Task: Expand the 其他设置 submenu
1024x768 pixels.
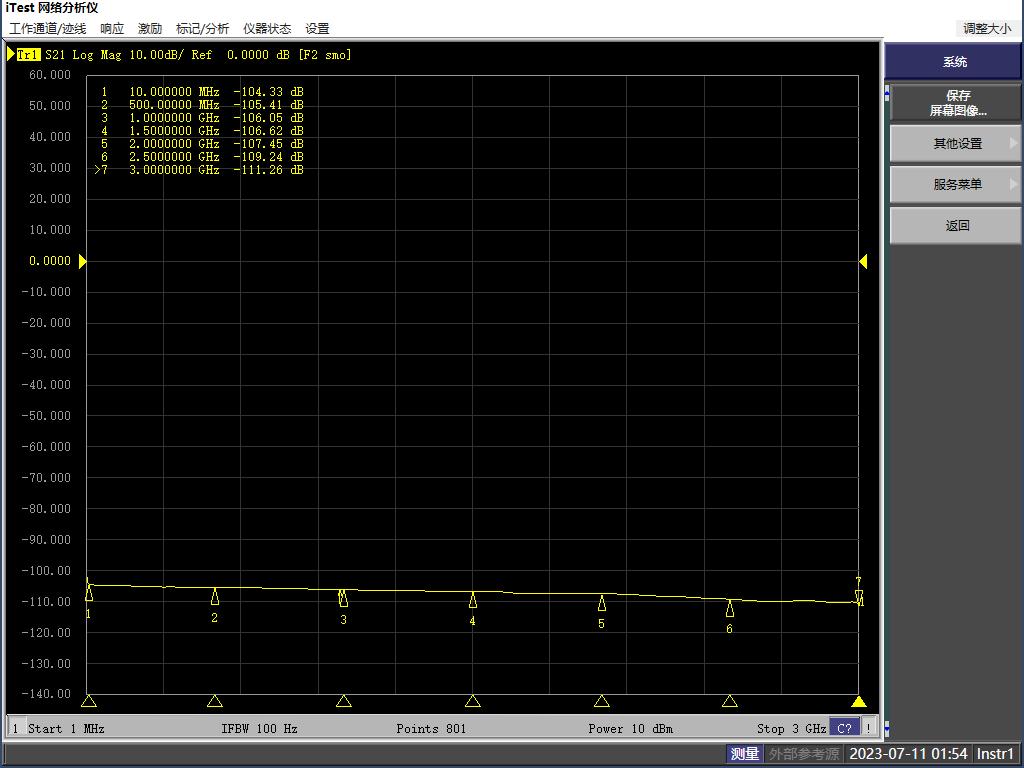Action: 957,144
